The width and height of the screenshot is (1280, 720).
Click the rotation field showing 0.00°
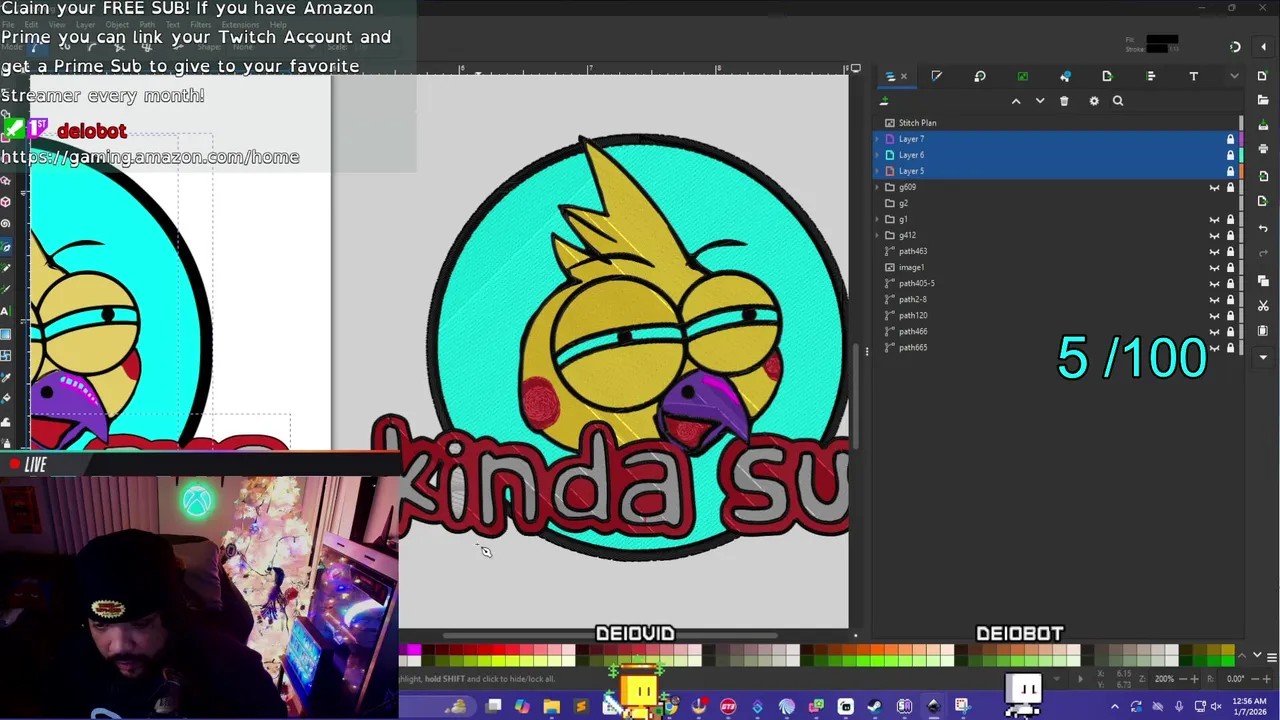point(1235,679)
